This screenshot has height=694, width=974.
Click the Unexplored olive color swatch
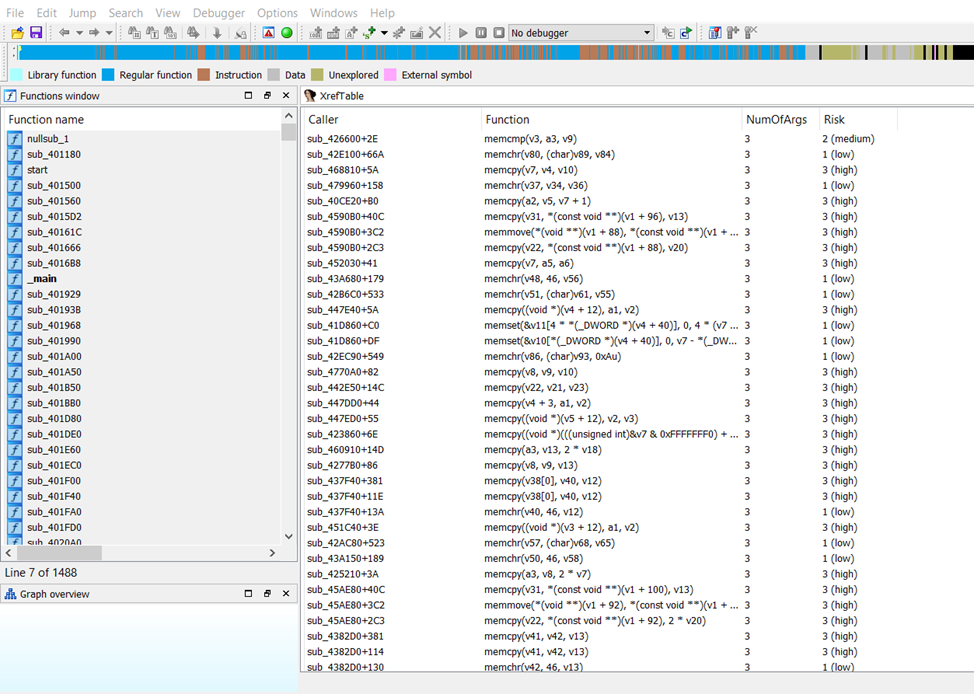317,75
